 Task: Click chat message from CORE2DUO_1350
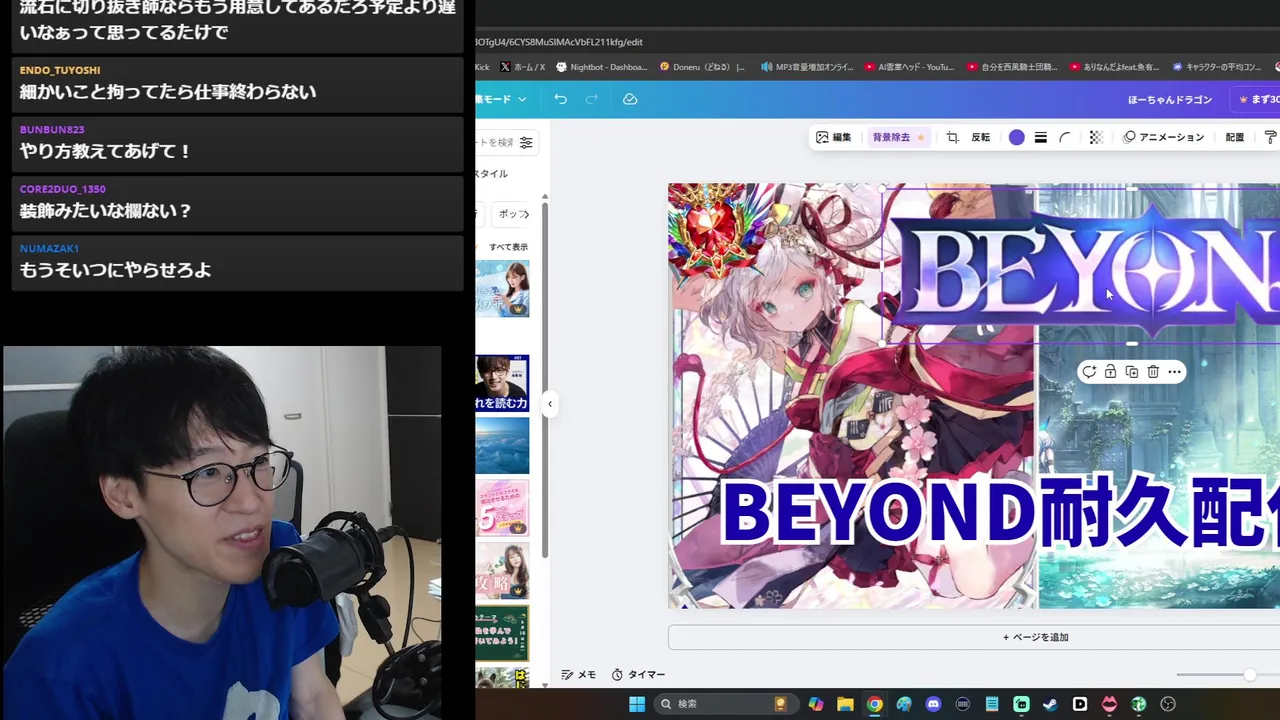point(236,203)
